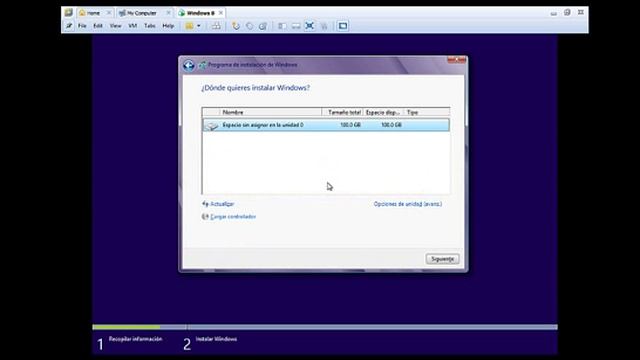Click the console view toolbar icon
Screen dimensions: 640x360
[343, 26]
